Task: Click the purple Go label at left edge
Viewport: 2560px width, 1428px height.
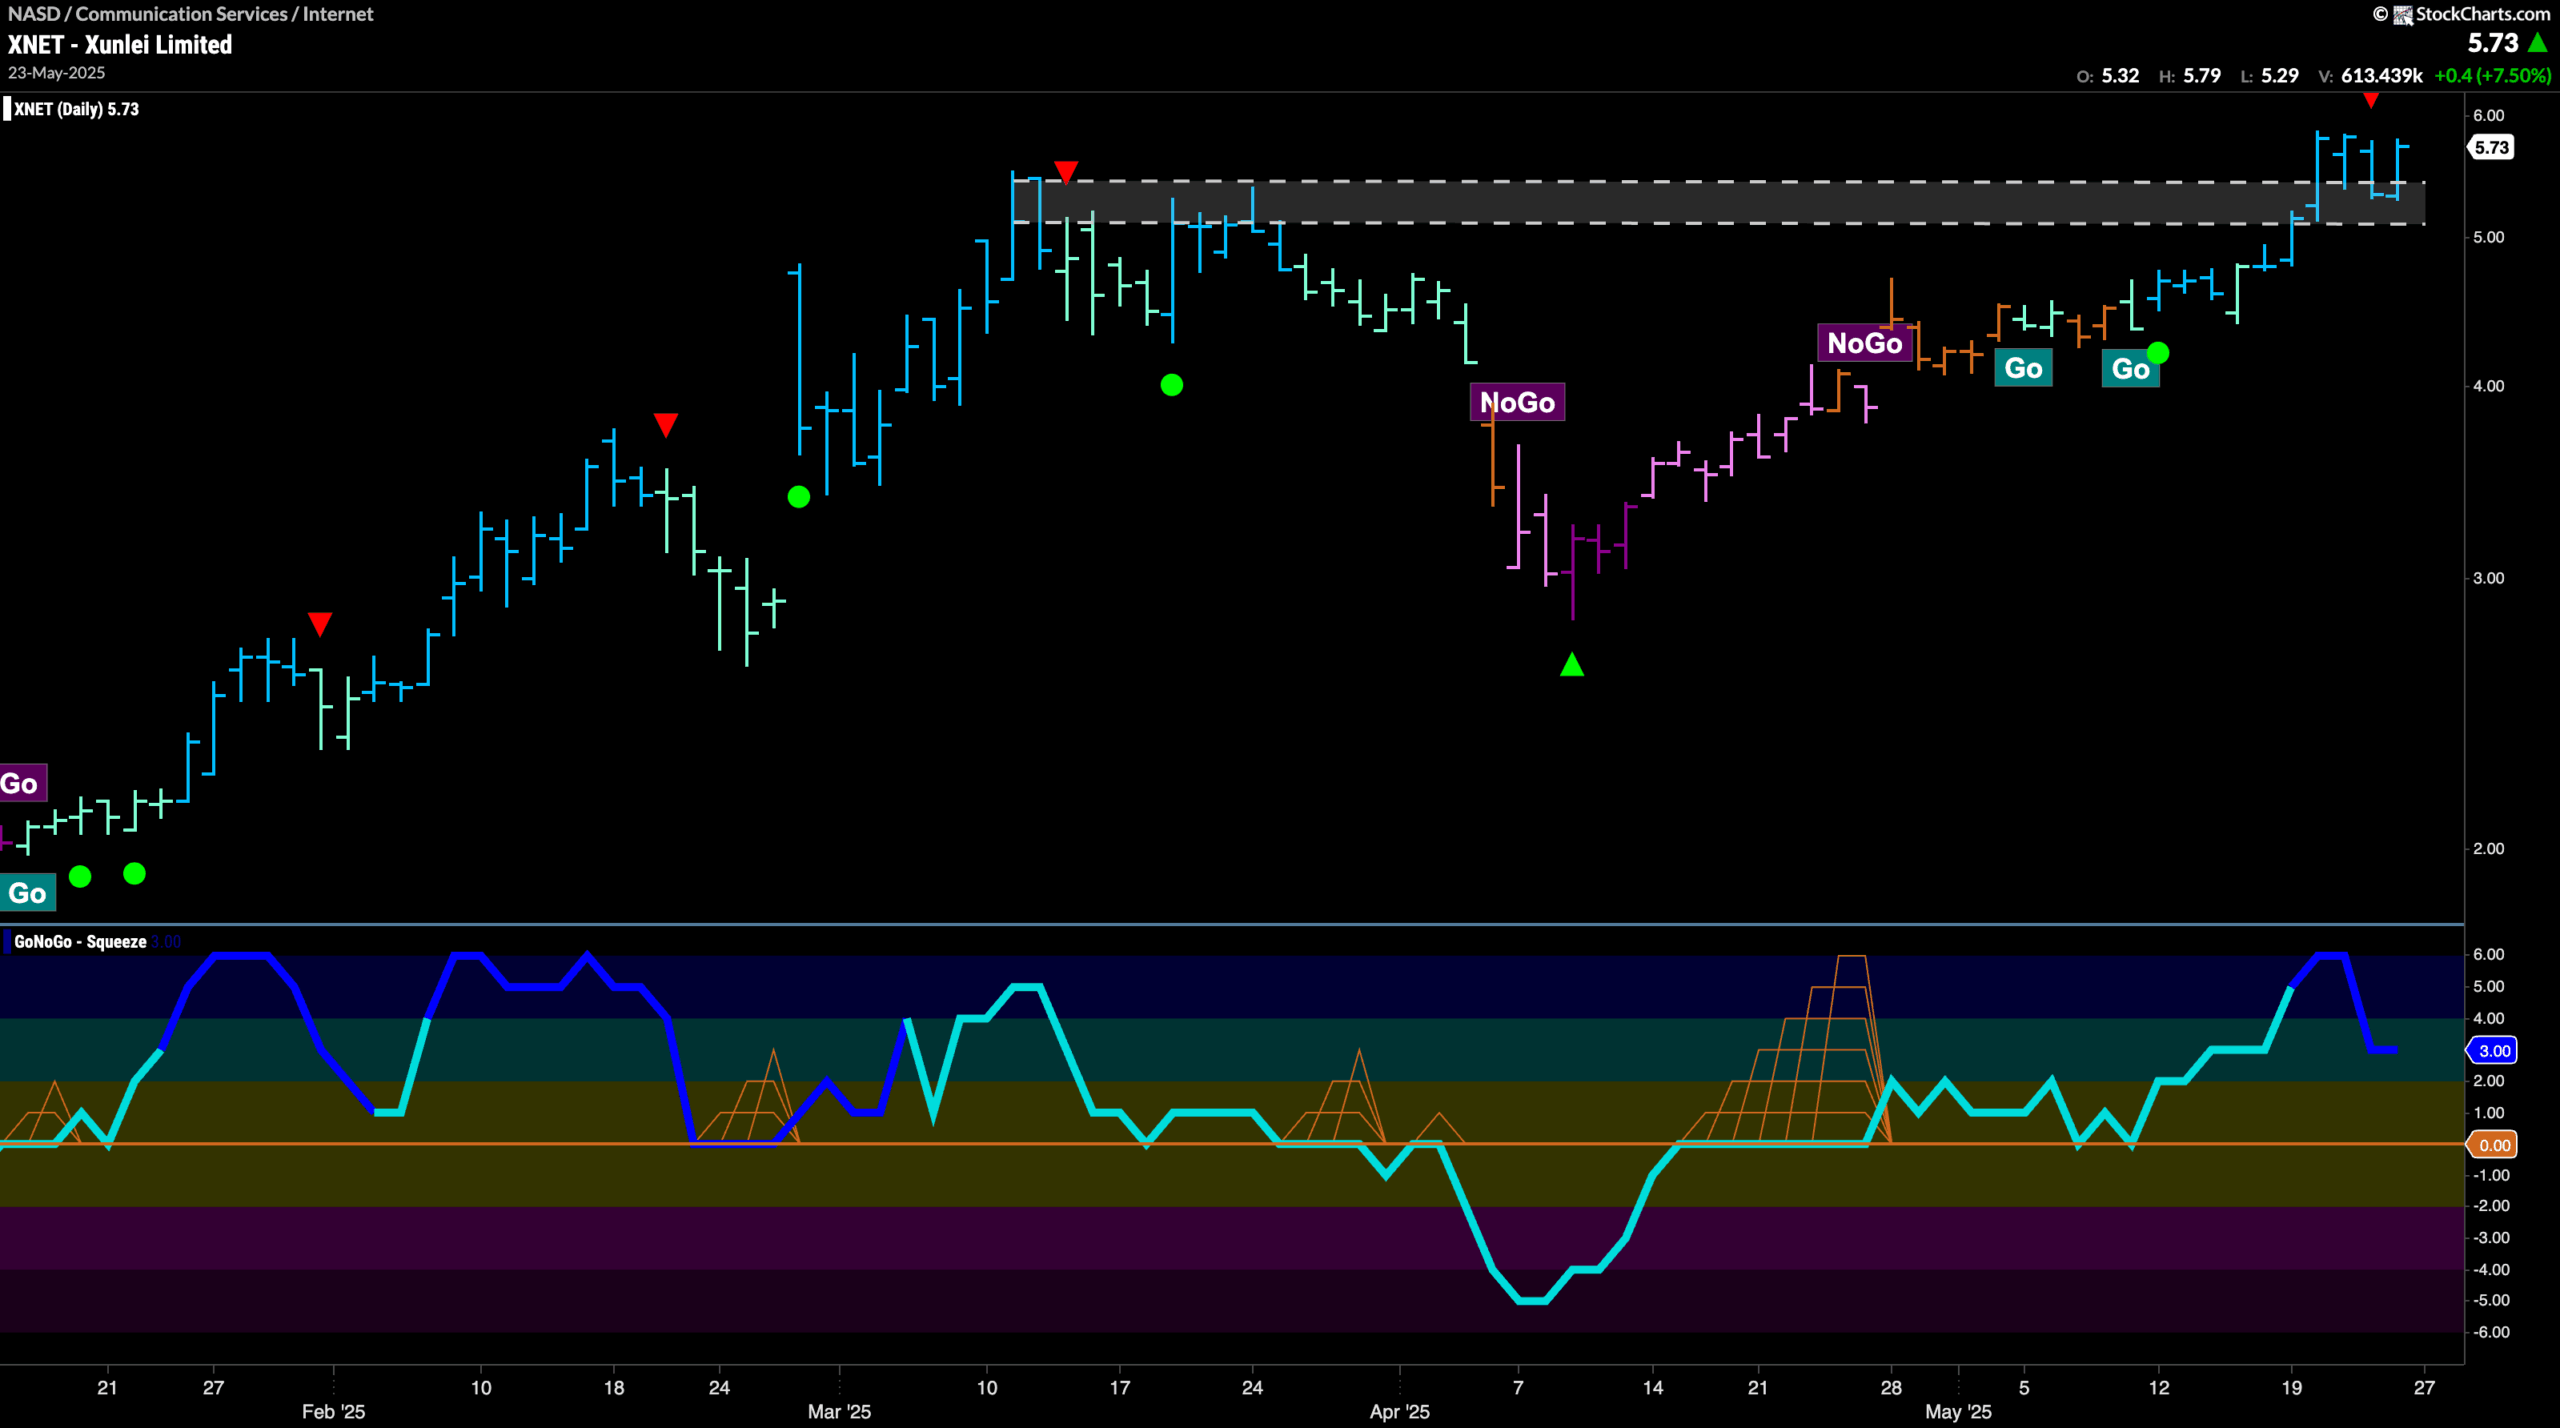Action: point(22,783)
